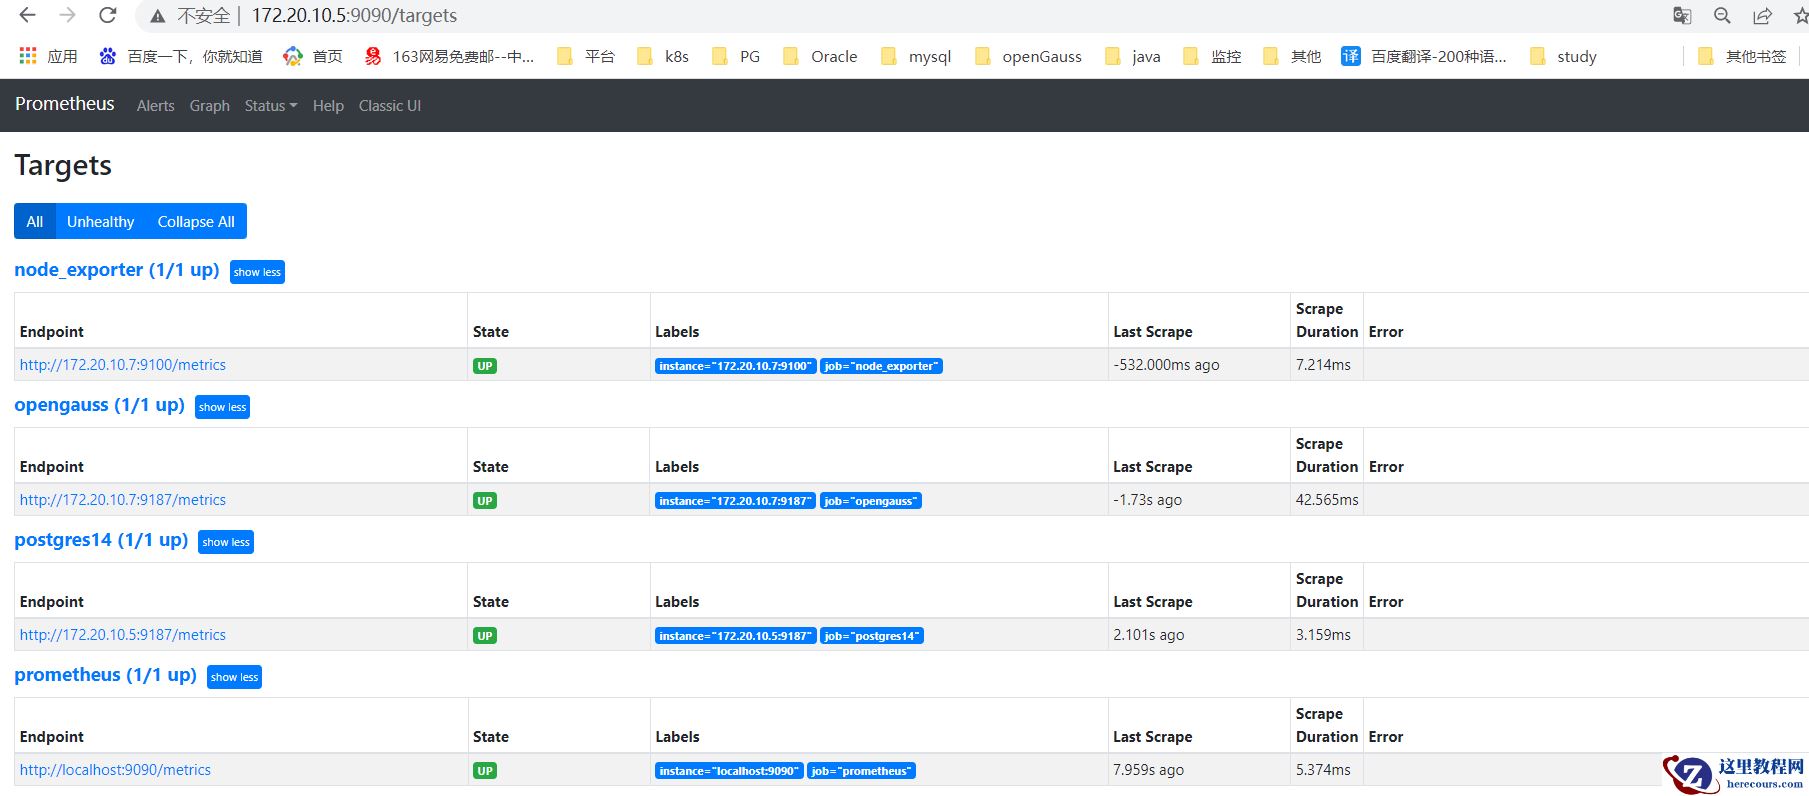Open the Baidu bookmark shortcut

[x=181, y=57]
